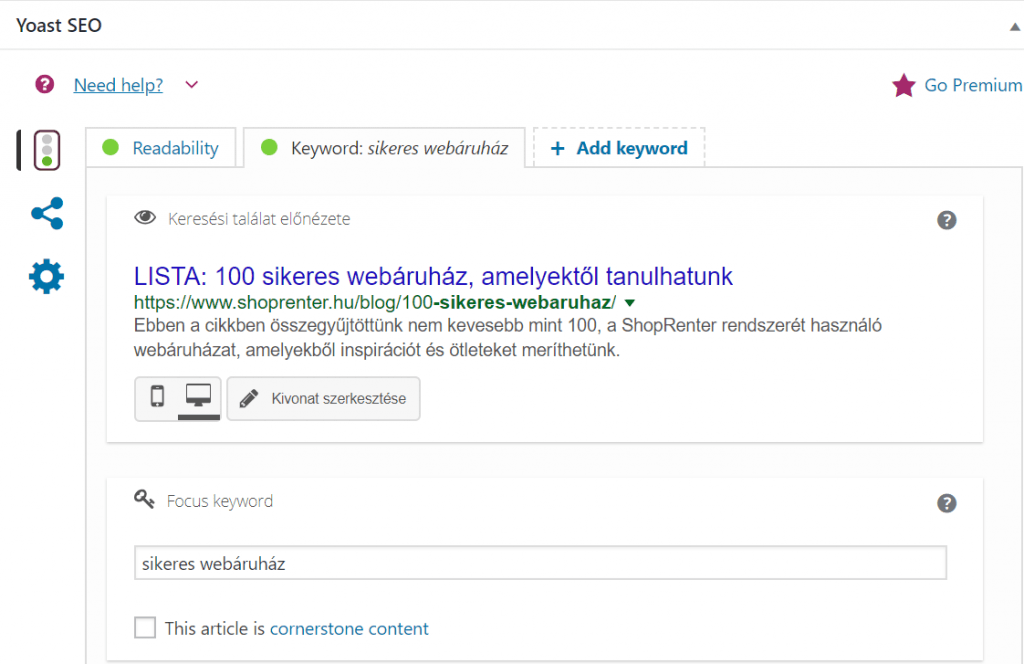
Task: Open the social share settings icon
Action: pos(47,213)
